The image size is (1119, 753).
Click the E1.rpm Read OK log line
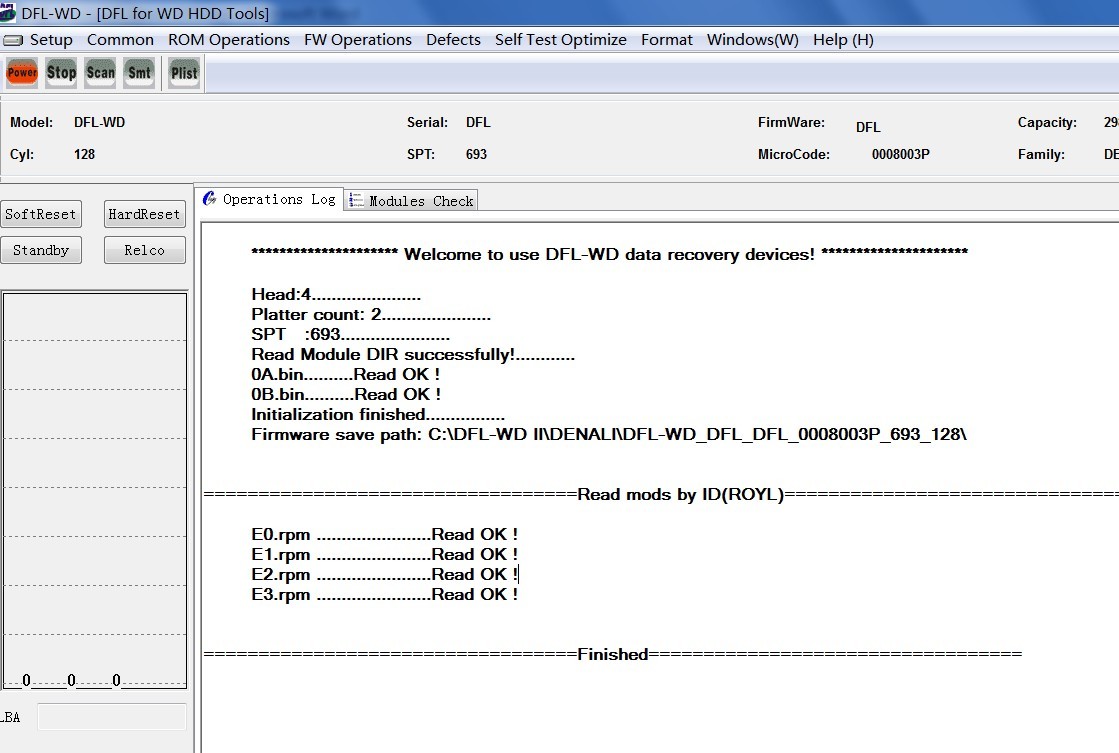click(x=385, y=555)
